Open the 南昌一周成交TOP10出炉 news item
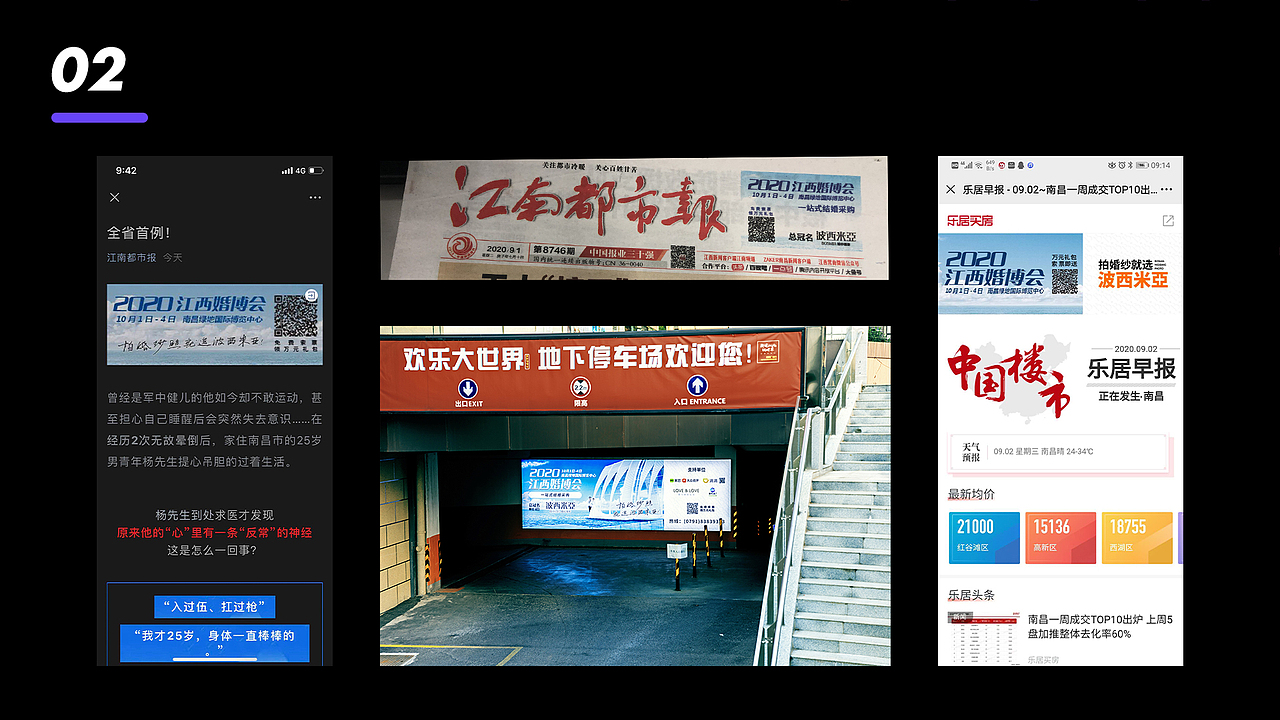Image resolution: width=1280 pixels, height=720 pixels. coord(1060,638)
